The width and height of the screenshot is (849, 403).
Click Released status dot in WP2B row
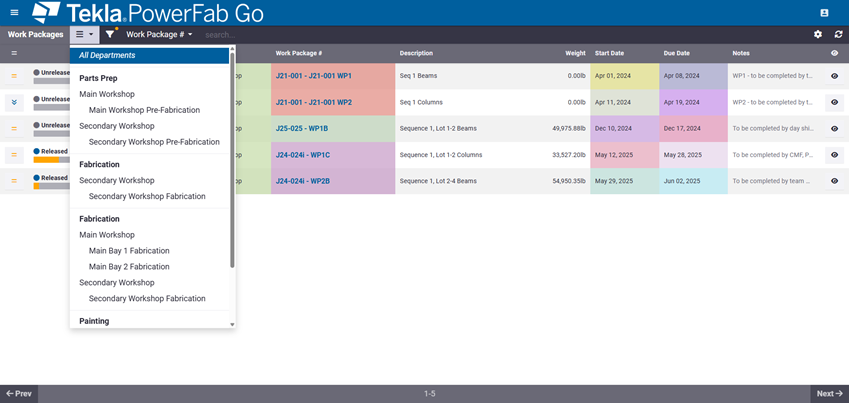(36, 178)
